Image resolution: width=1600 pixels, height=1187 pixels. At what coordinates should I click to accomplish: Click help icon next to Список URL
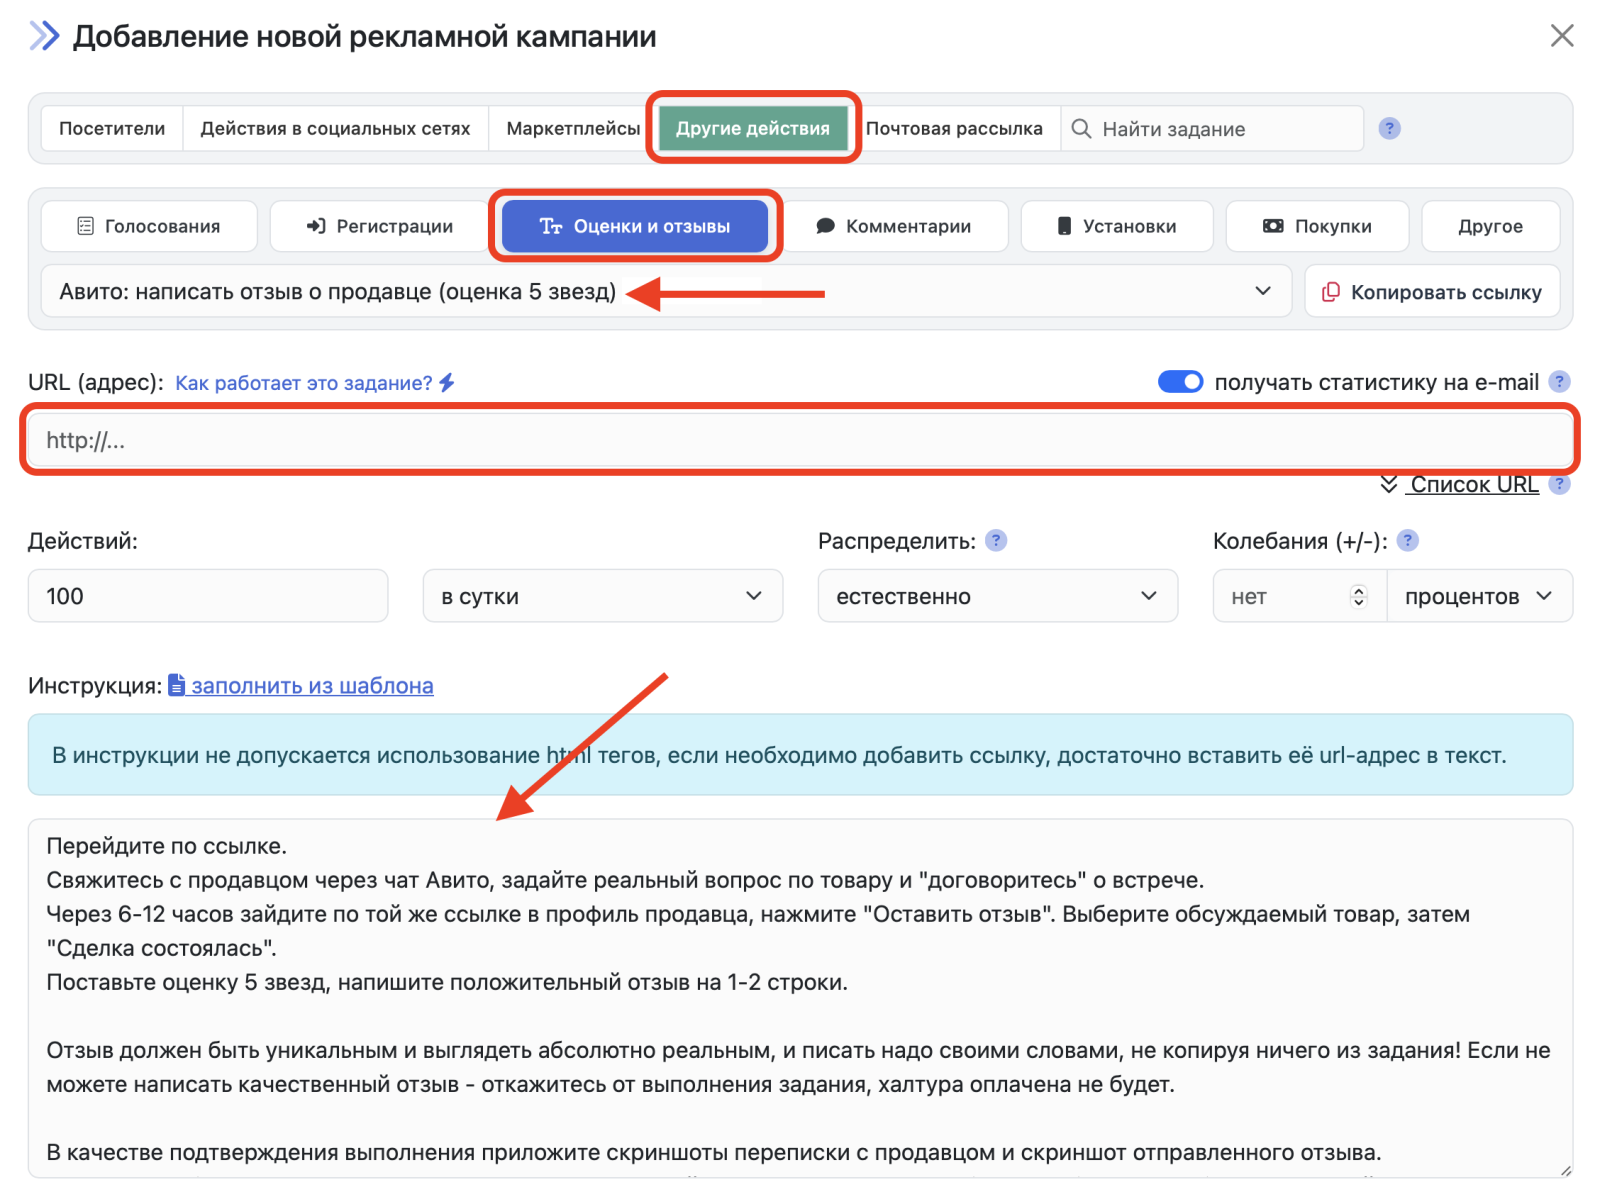click(1558, 485)
